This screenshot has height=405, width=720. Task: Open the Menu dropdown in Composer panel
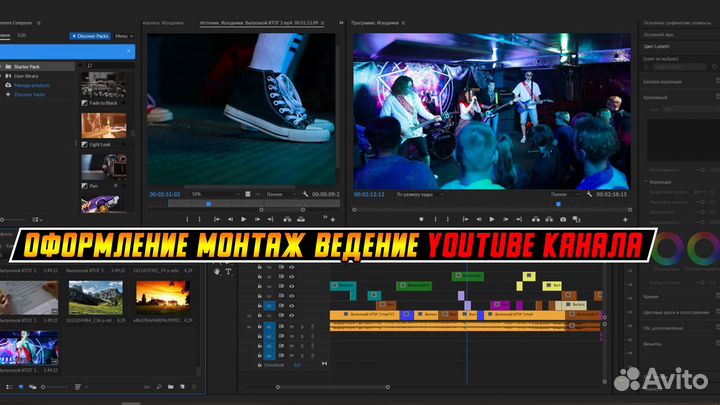[x=124, y=35]
